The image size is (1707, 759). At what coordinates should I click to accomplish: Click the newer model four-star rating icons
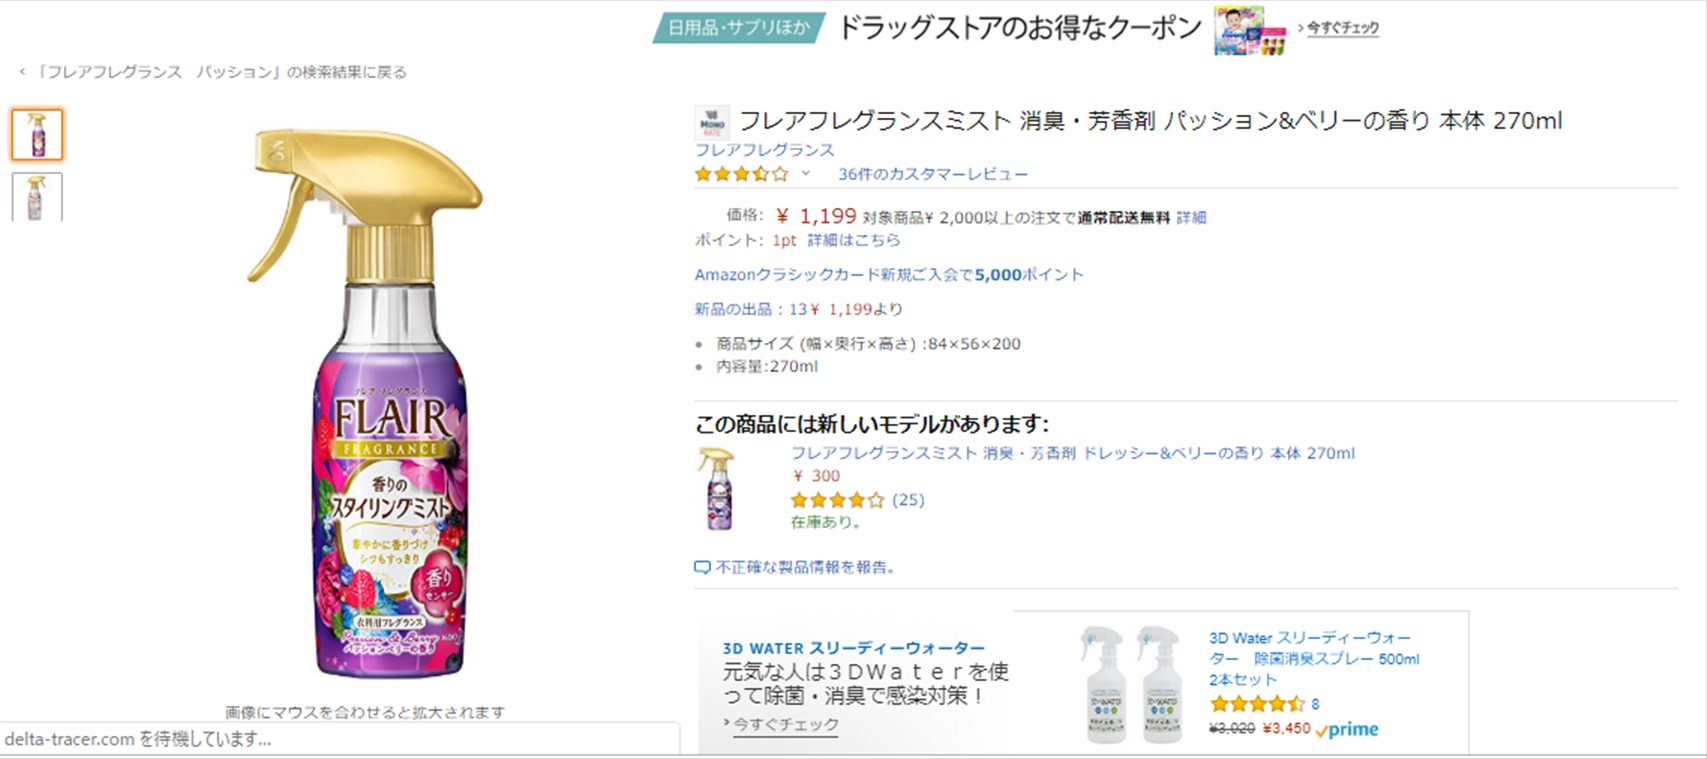(x=837, y=500)
